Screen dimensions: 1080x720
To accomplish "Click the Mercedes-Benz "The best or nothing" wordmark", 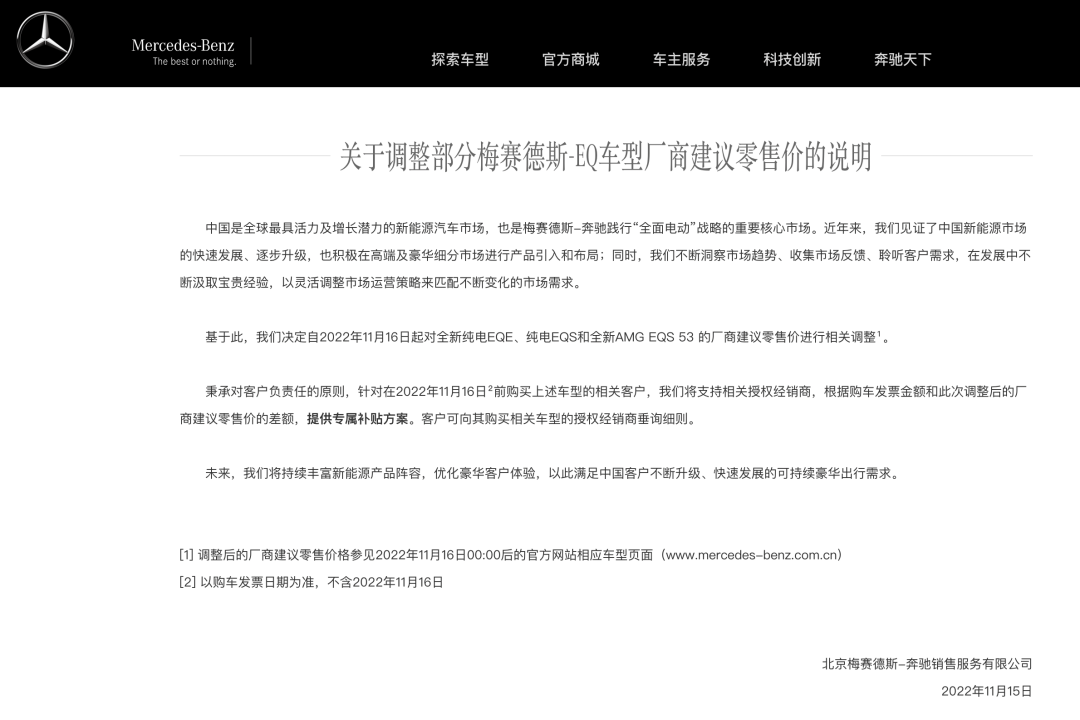I will tap(183, 52).
